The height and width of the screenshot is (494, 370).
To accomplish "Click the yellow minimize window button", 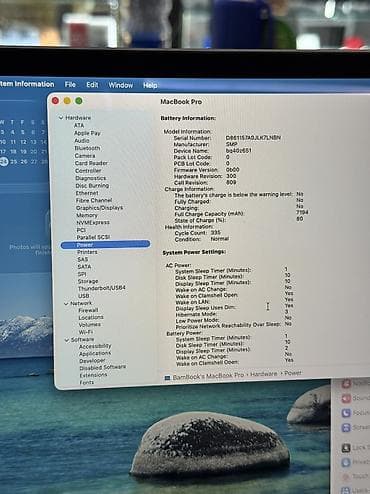I will [x=67, y=101].
